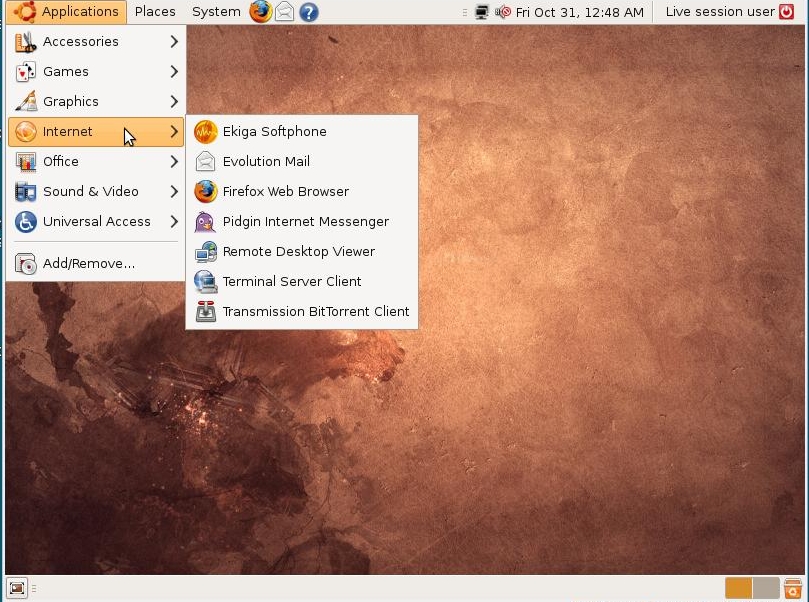The image size is (809, 602).
Task: Expand the Accessories submenu arrow
Action: [x=174, y=41]
